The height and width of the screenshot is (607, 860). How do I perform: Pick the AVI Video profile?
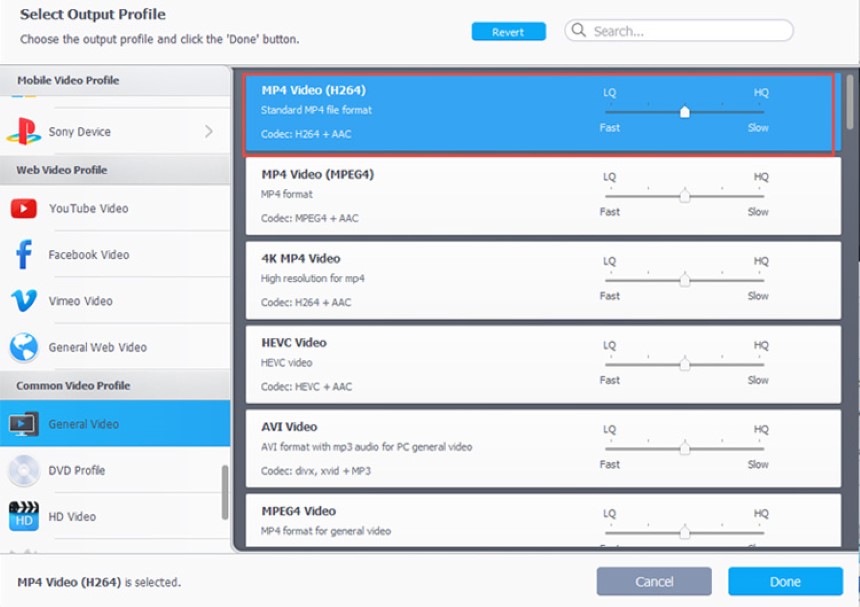(x=543, y=449)
